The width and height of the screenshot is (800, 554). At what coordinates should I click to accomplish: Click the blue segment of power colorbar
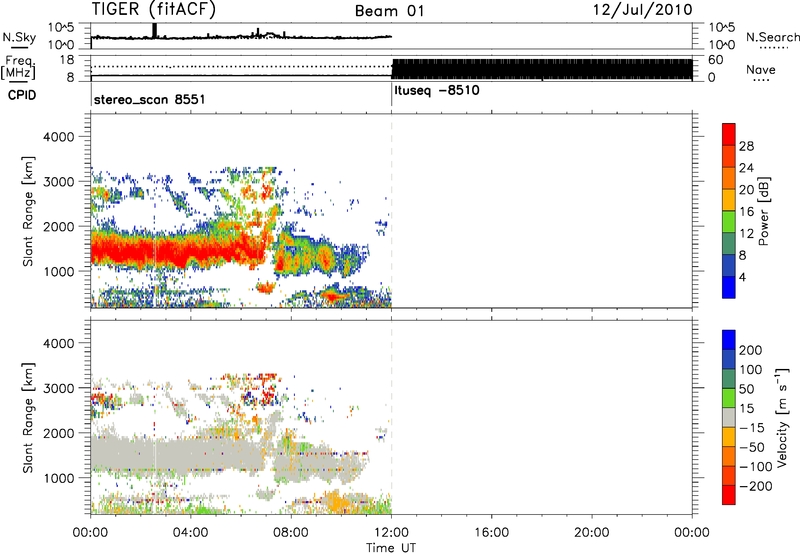pos(729,287)
